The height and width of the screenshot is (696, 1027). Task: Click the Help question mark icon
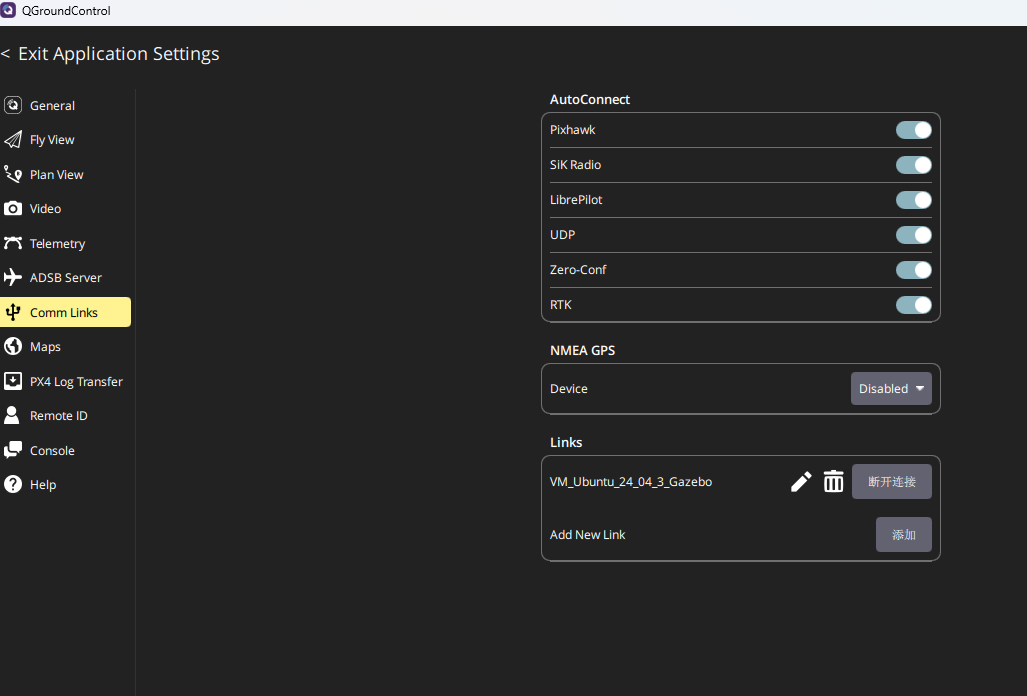click(x=12, y=485)
